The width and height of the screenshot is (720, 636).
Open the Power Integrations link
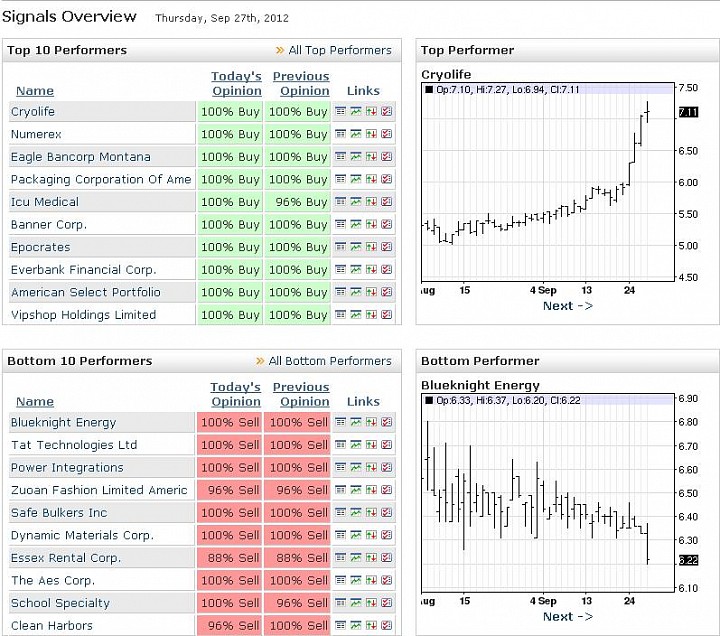[x=67, y=467]
